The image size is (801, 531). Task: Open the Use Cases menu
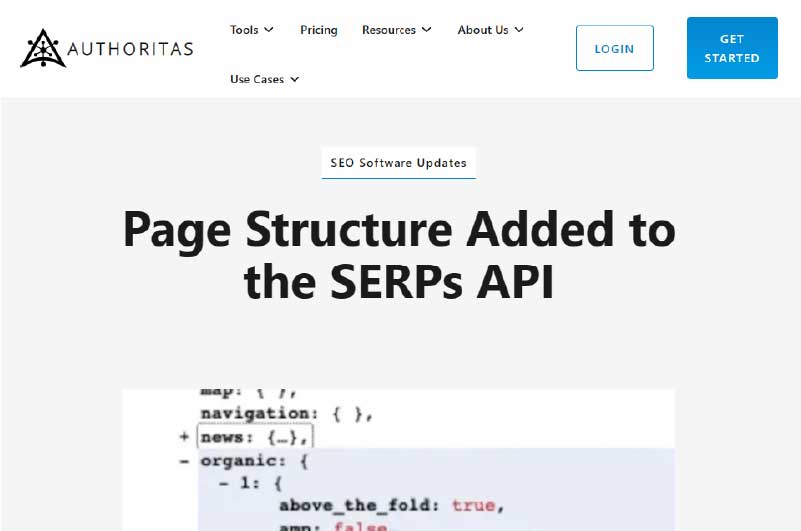[x=257, y=79]
